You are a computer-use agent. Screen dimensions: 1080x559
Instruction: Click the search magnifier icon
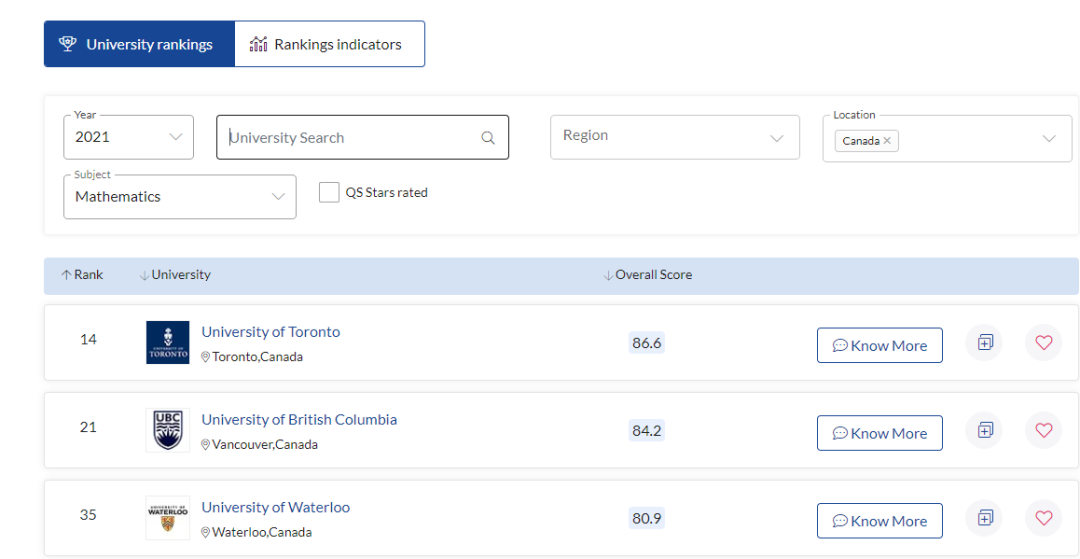coord(488,138)
